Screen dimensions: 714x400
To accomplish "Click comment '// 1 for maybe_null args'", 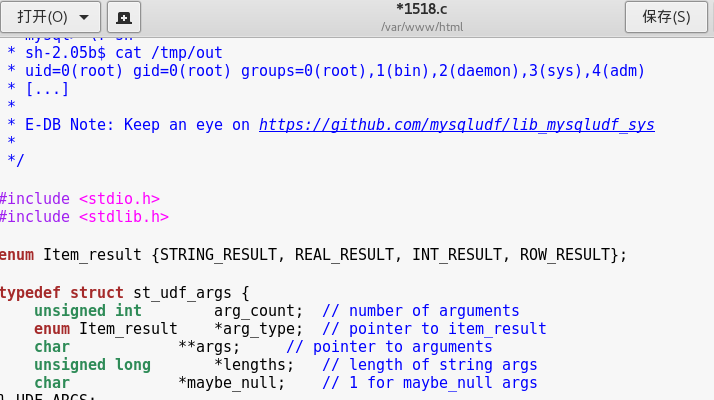I will point(430,383).
